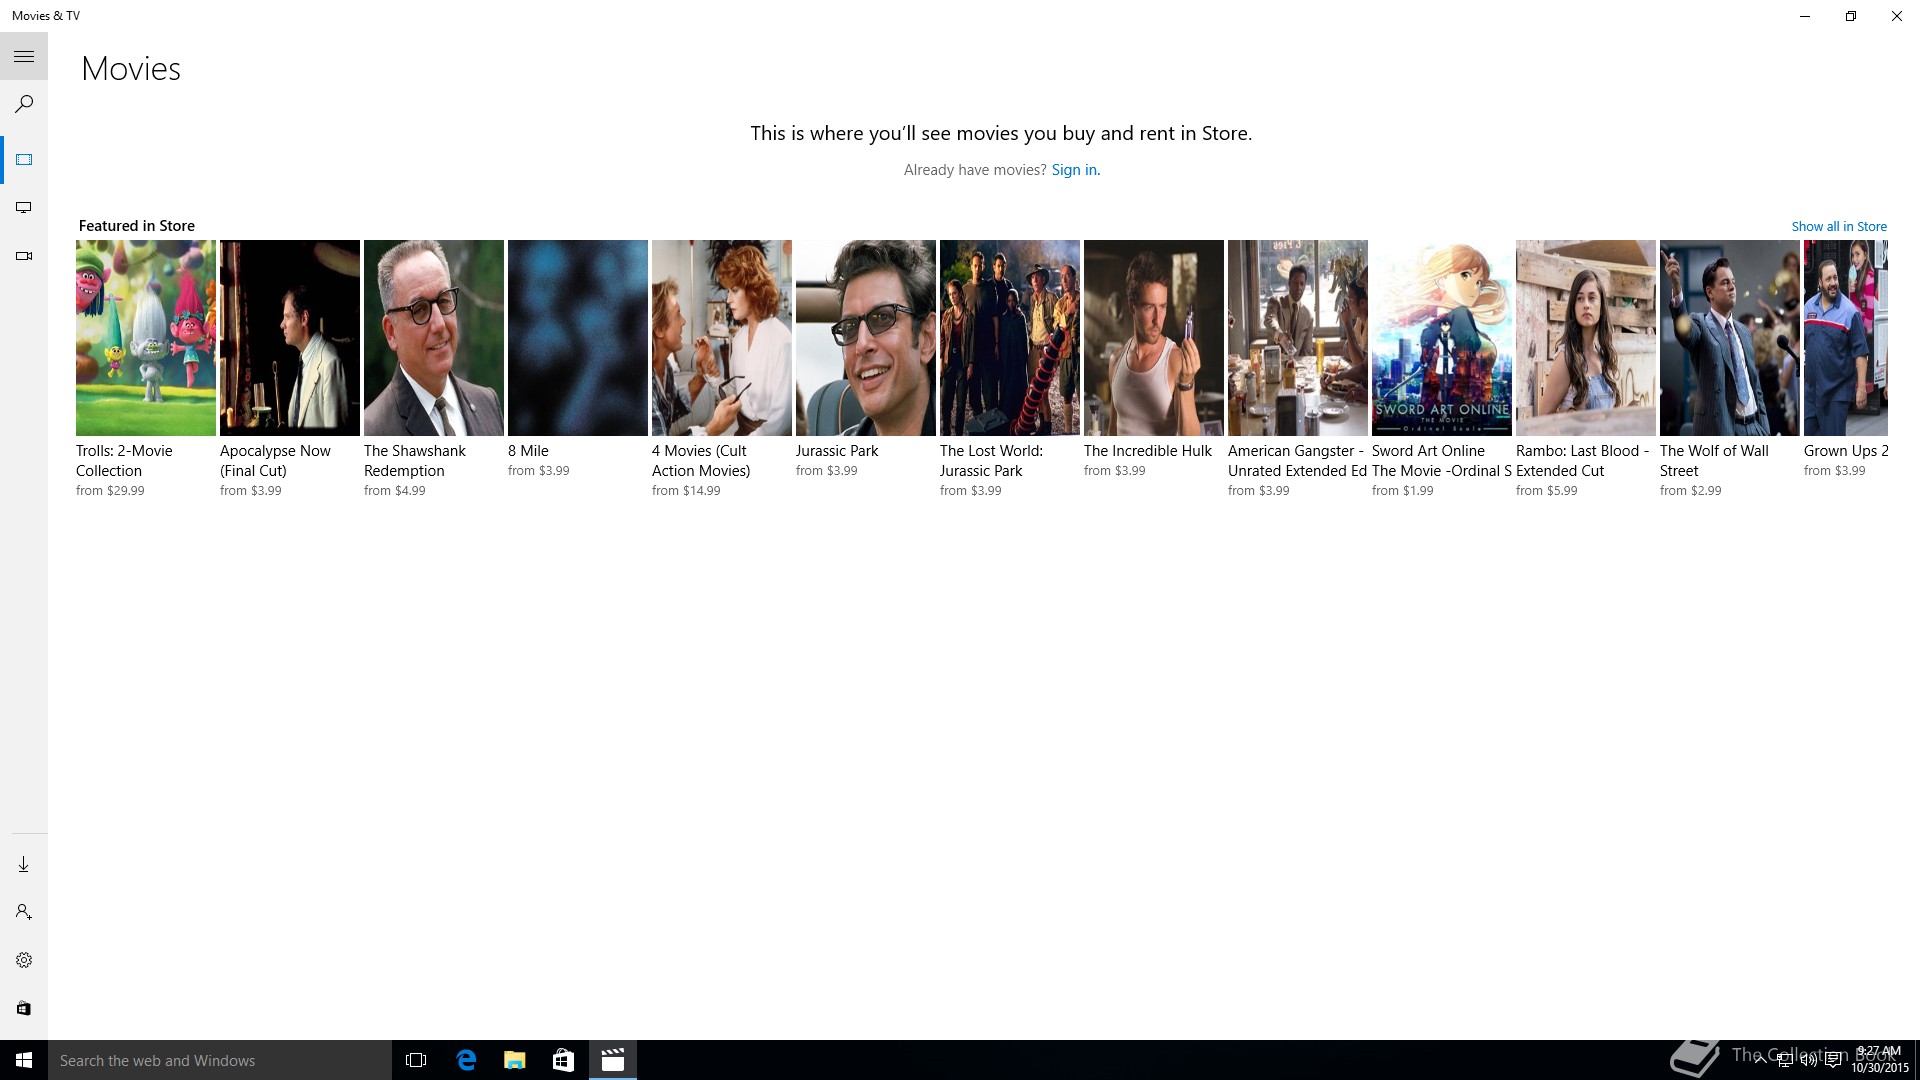Viewport: 1920px width, 1080px height.
Task: Click the taskbar clock and date
Action: click(1880, 1060)
